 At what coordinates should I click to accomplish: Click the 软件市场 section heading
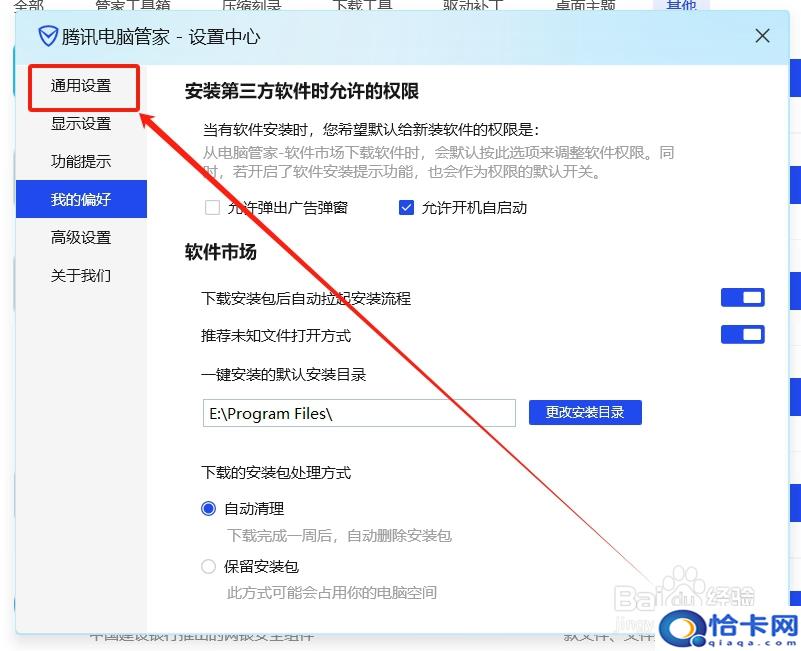(x=221, y=252)
